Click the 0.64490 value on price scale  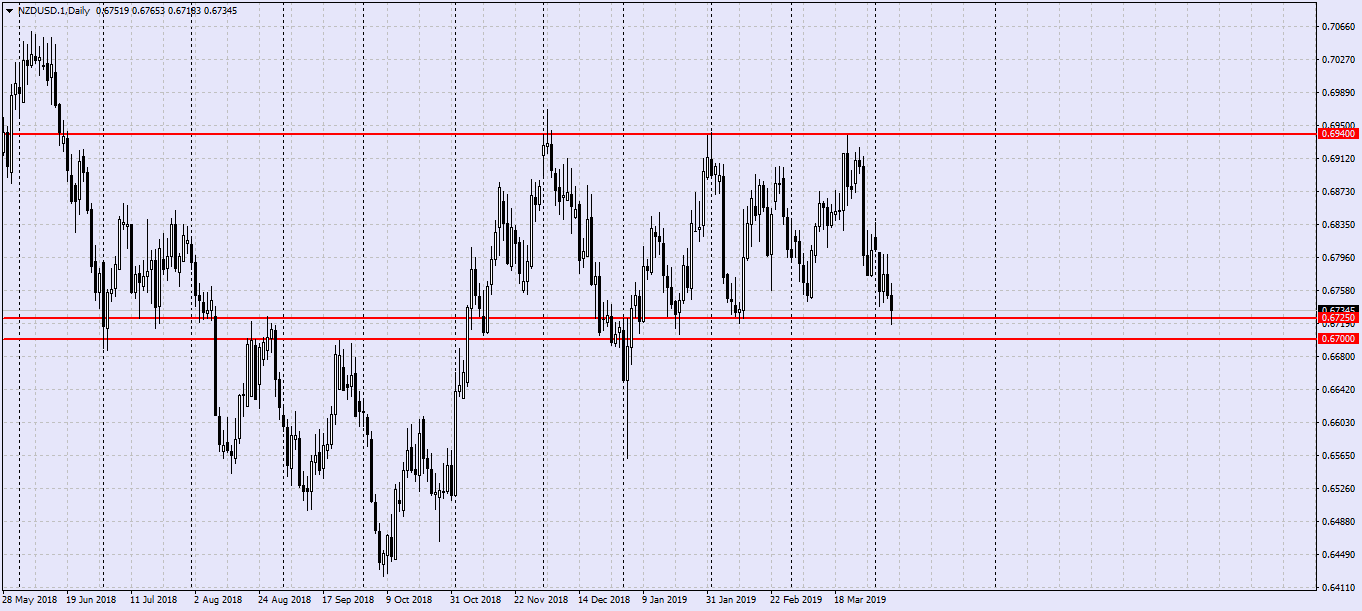1338,555
